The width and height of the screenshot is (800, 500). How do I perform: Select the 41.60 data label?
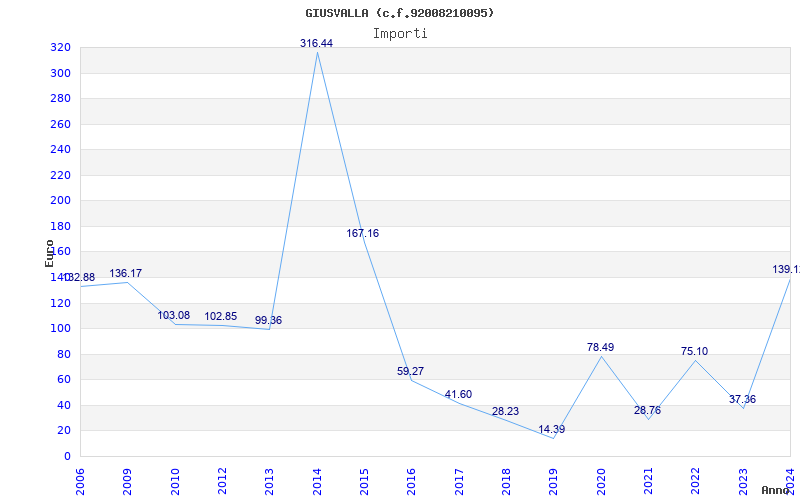(458, 394)
